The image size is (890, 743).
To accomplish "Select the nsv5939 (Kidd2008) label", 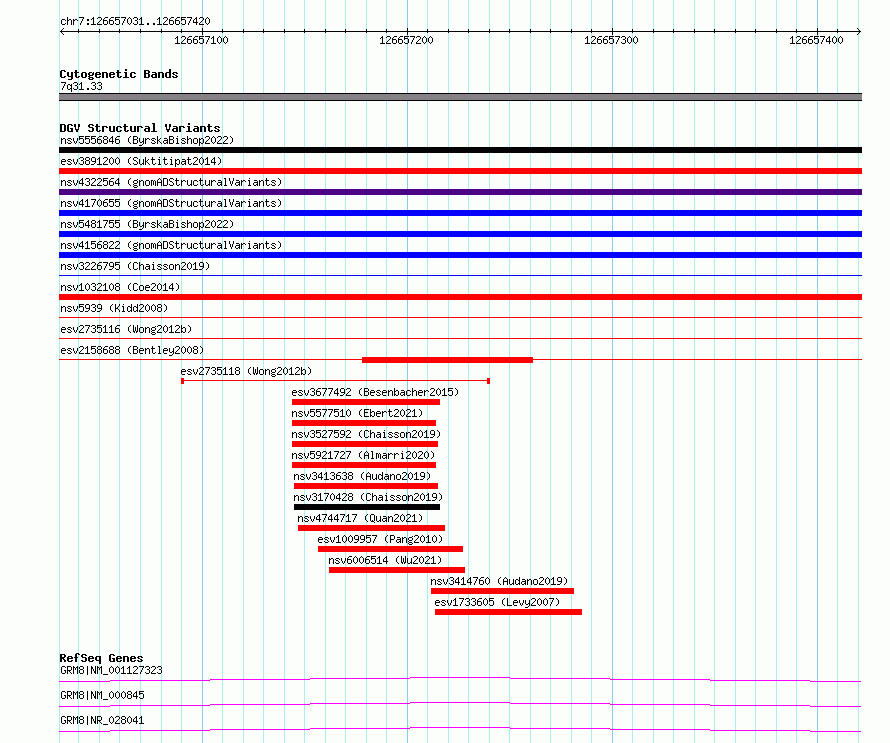I will pos(114,308).
